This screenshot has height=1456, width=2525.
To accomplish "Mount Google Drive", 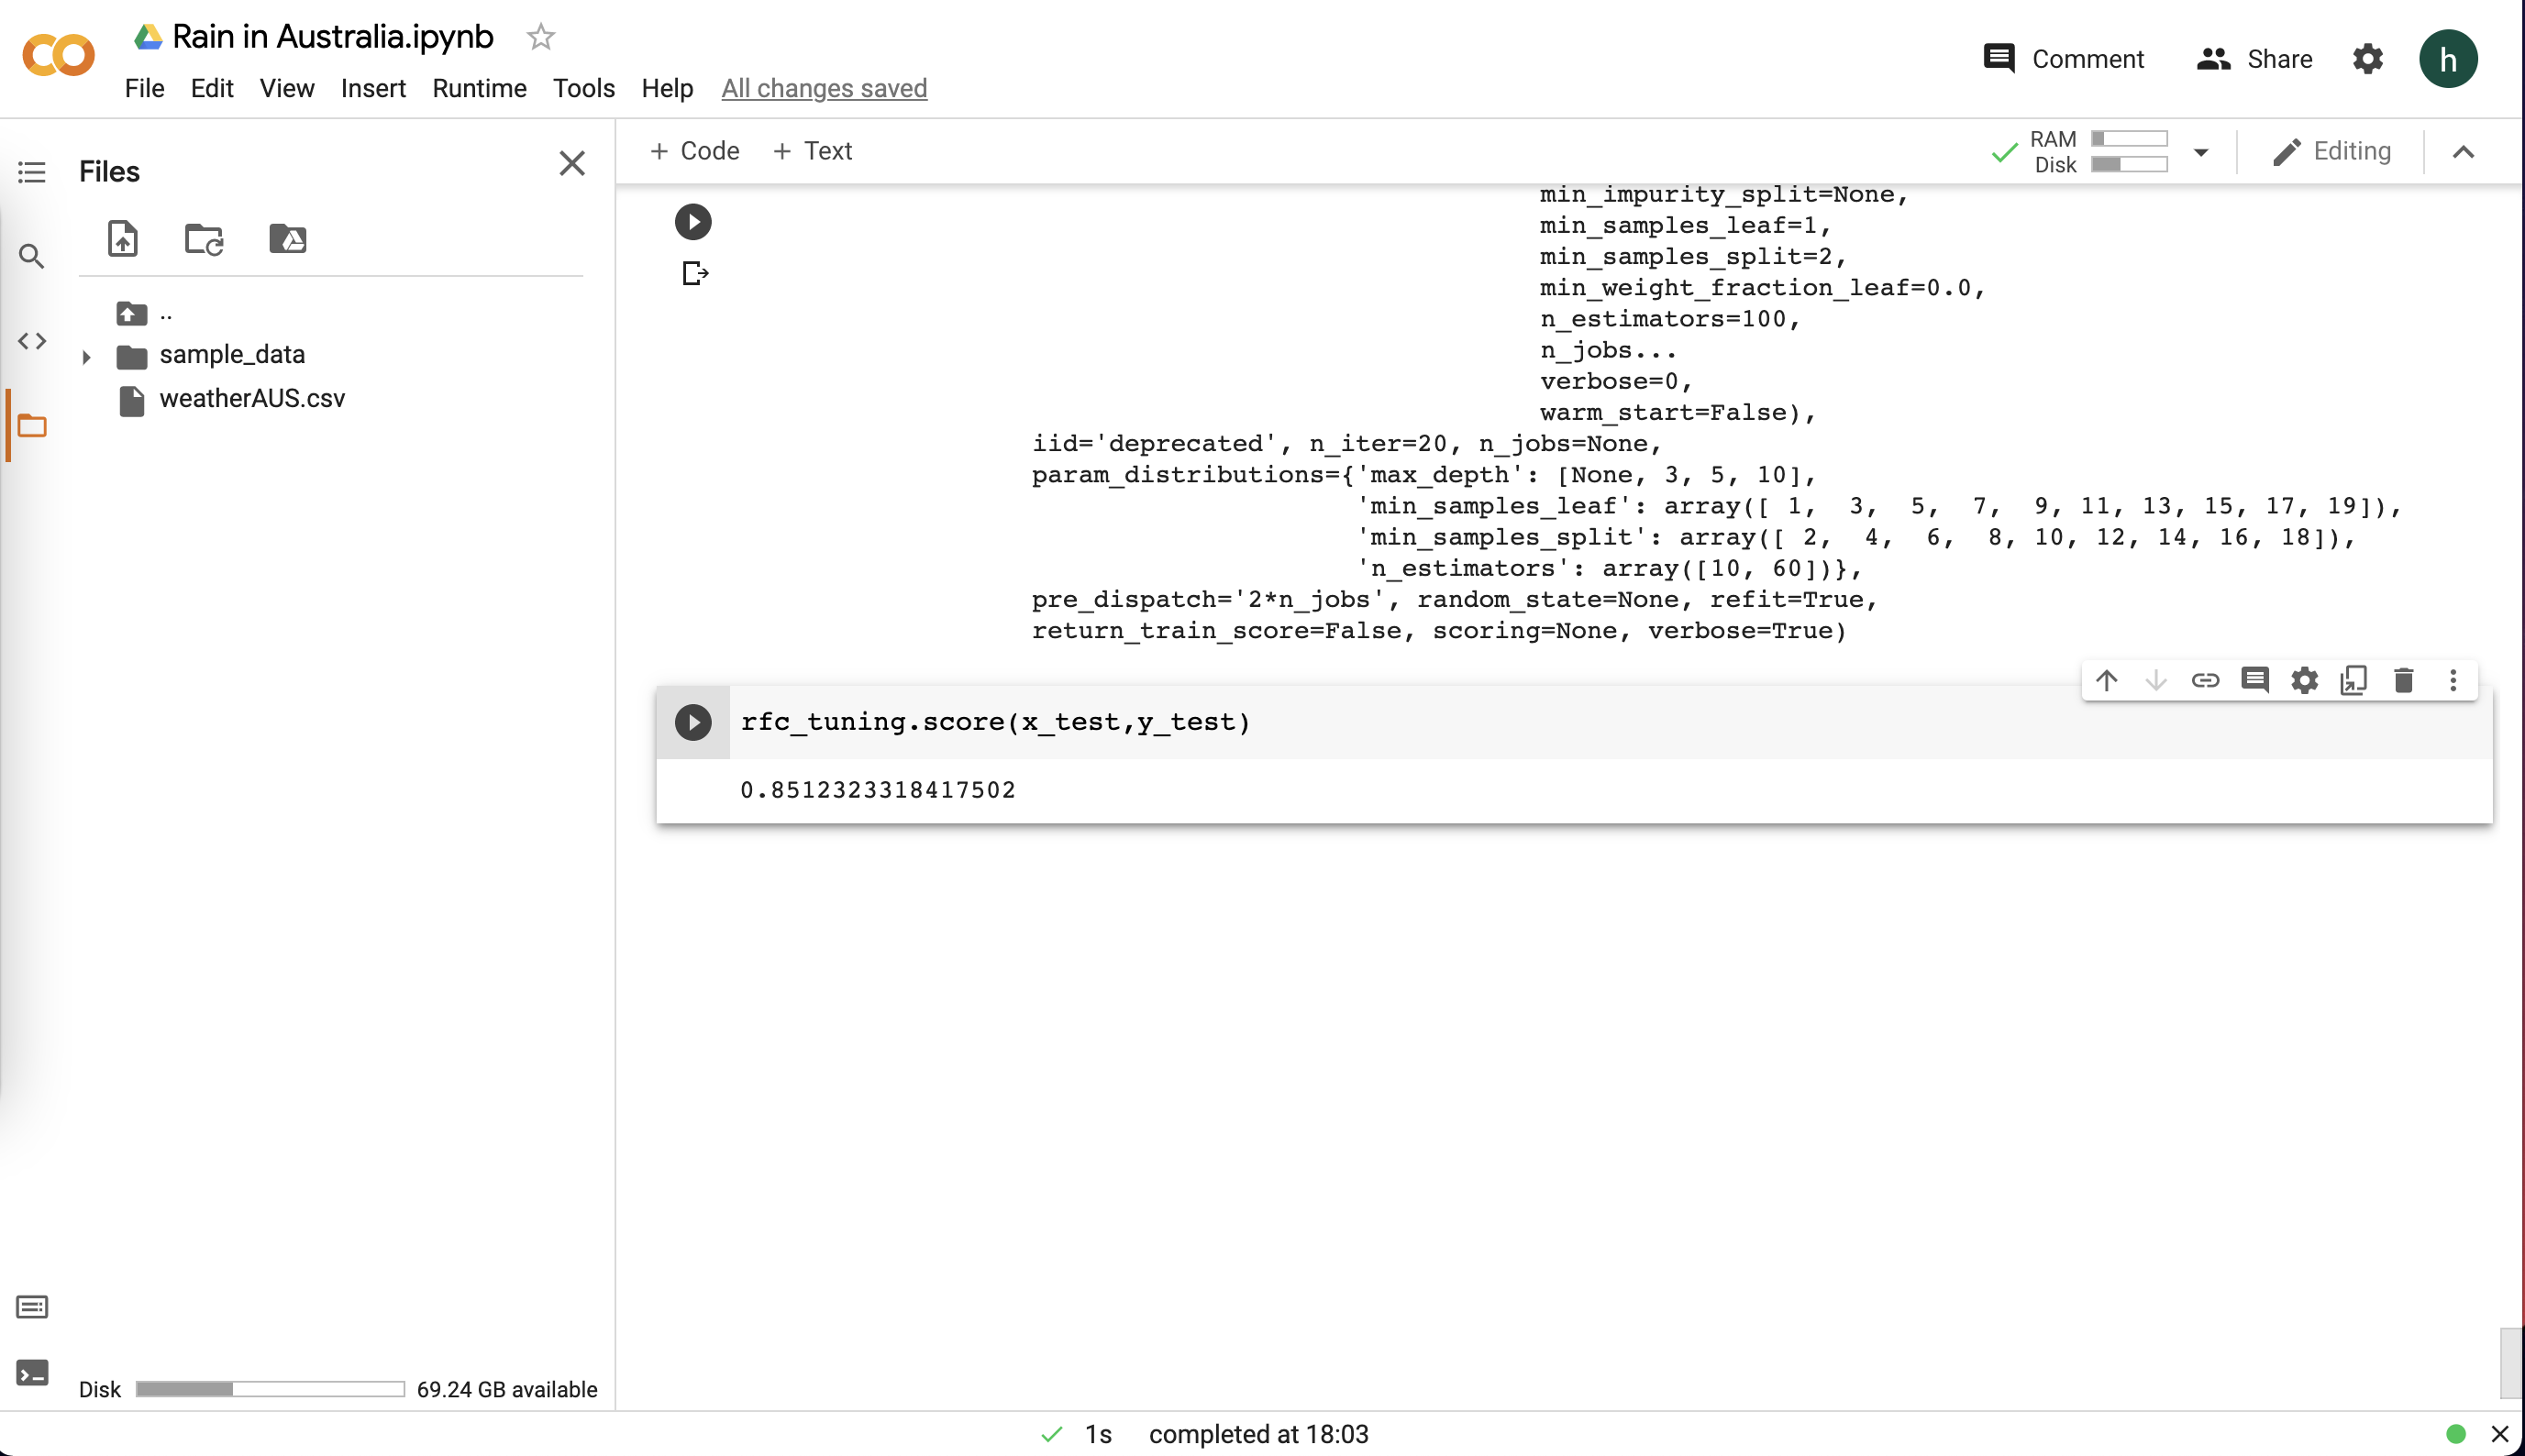I will pos(287,239).
